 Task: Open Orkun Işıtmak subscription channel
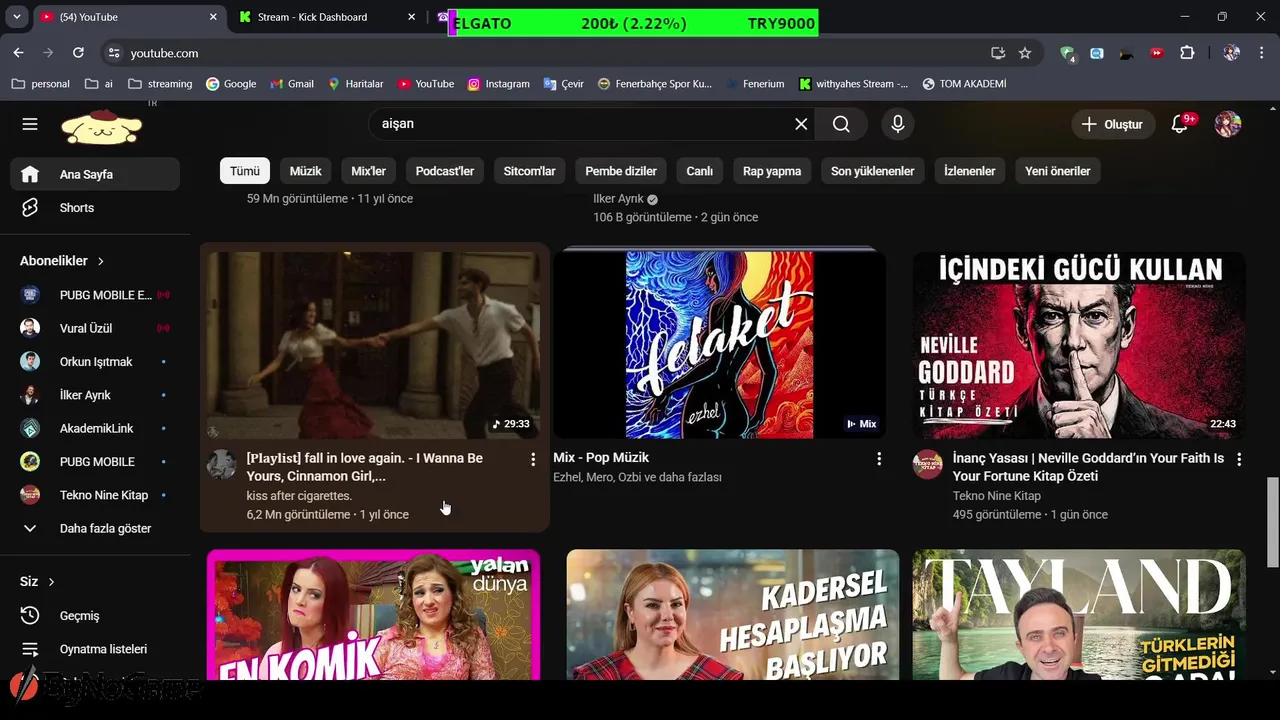[95, 362]
